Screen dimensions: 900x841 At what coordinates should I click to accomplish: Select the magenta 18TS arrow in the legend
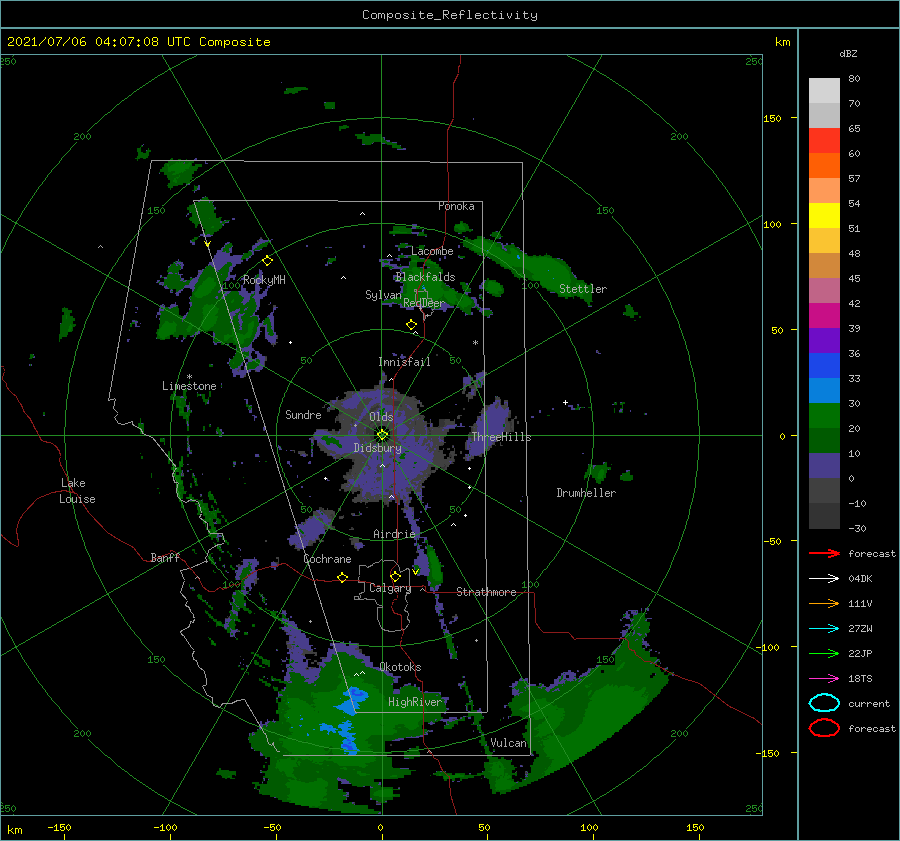pos(824,679)
